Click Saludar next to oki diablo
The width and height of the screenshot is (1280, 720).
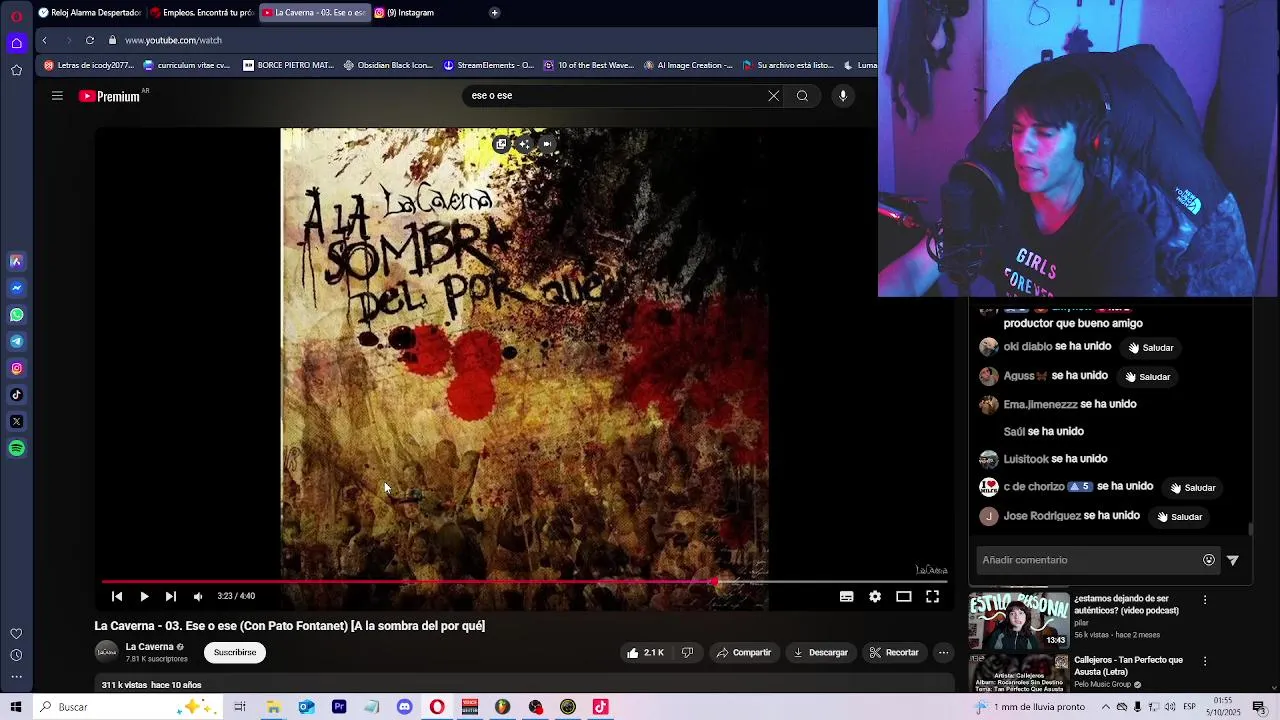(x=1150, y=348)
